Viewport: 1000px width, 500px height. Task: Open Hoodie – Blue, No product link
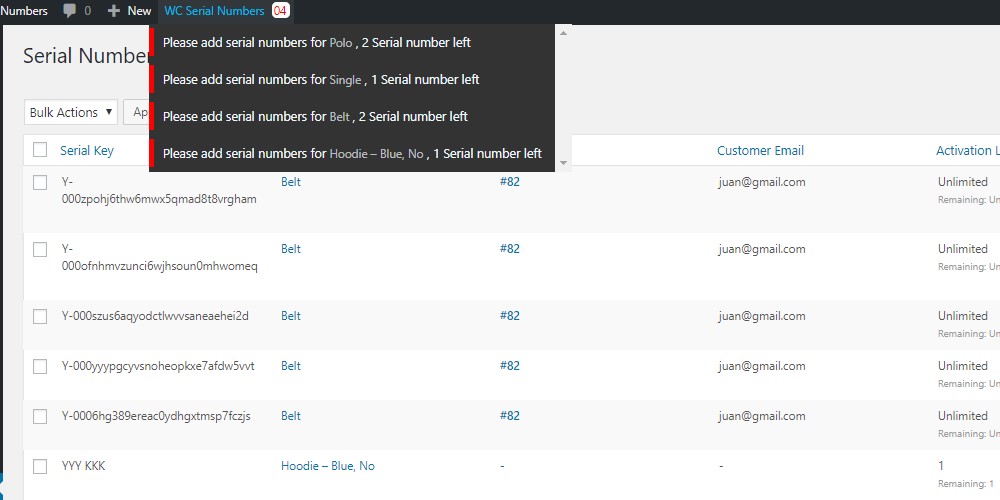click(x=328, y=466)
